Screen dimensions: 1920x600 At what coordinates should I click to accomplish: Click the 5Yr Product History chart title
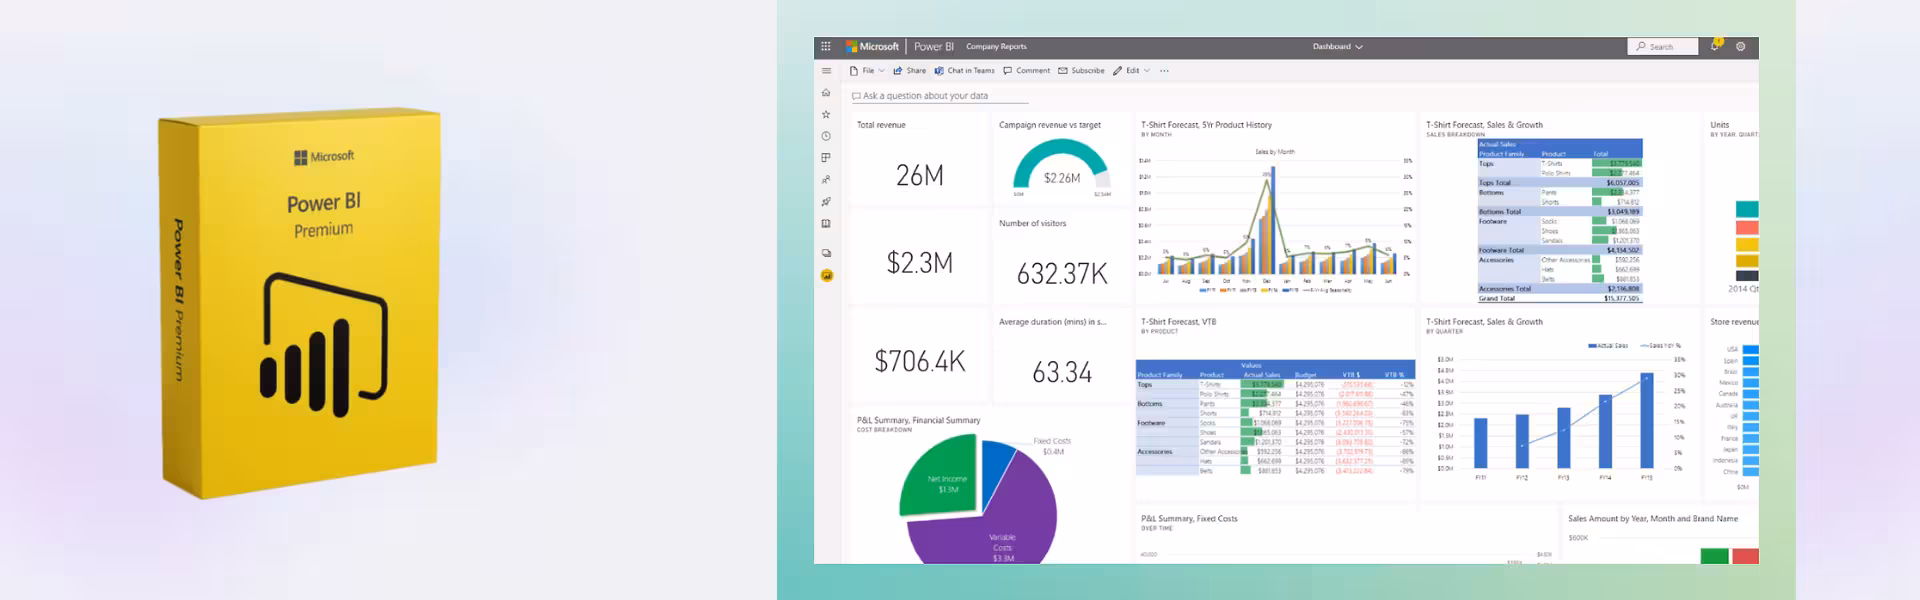(1207, 125)
